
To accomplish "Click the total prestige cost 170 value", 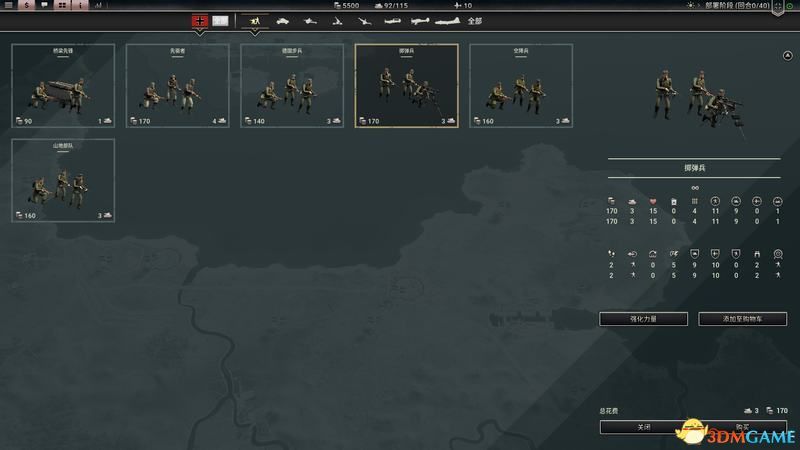I will coord(782,411).
